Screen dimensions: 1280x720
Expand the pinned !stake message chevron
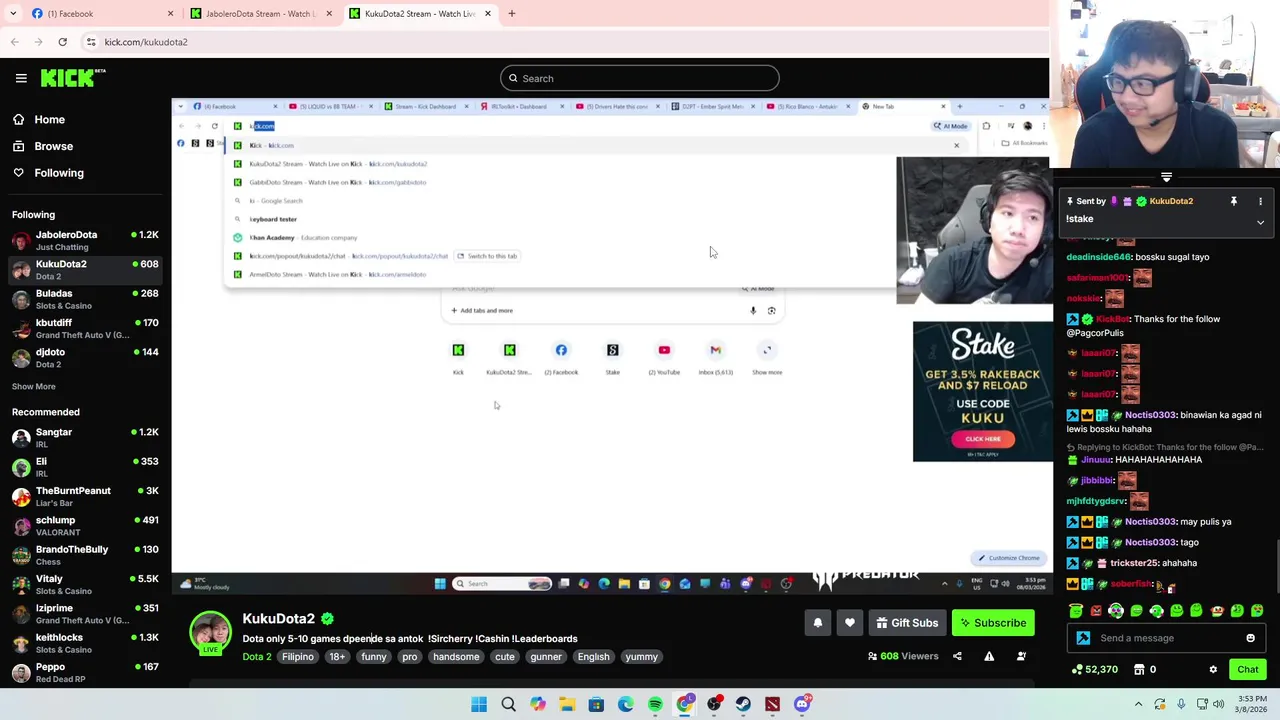(1260, 222)
